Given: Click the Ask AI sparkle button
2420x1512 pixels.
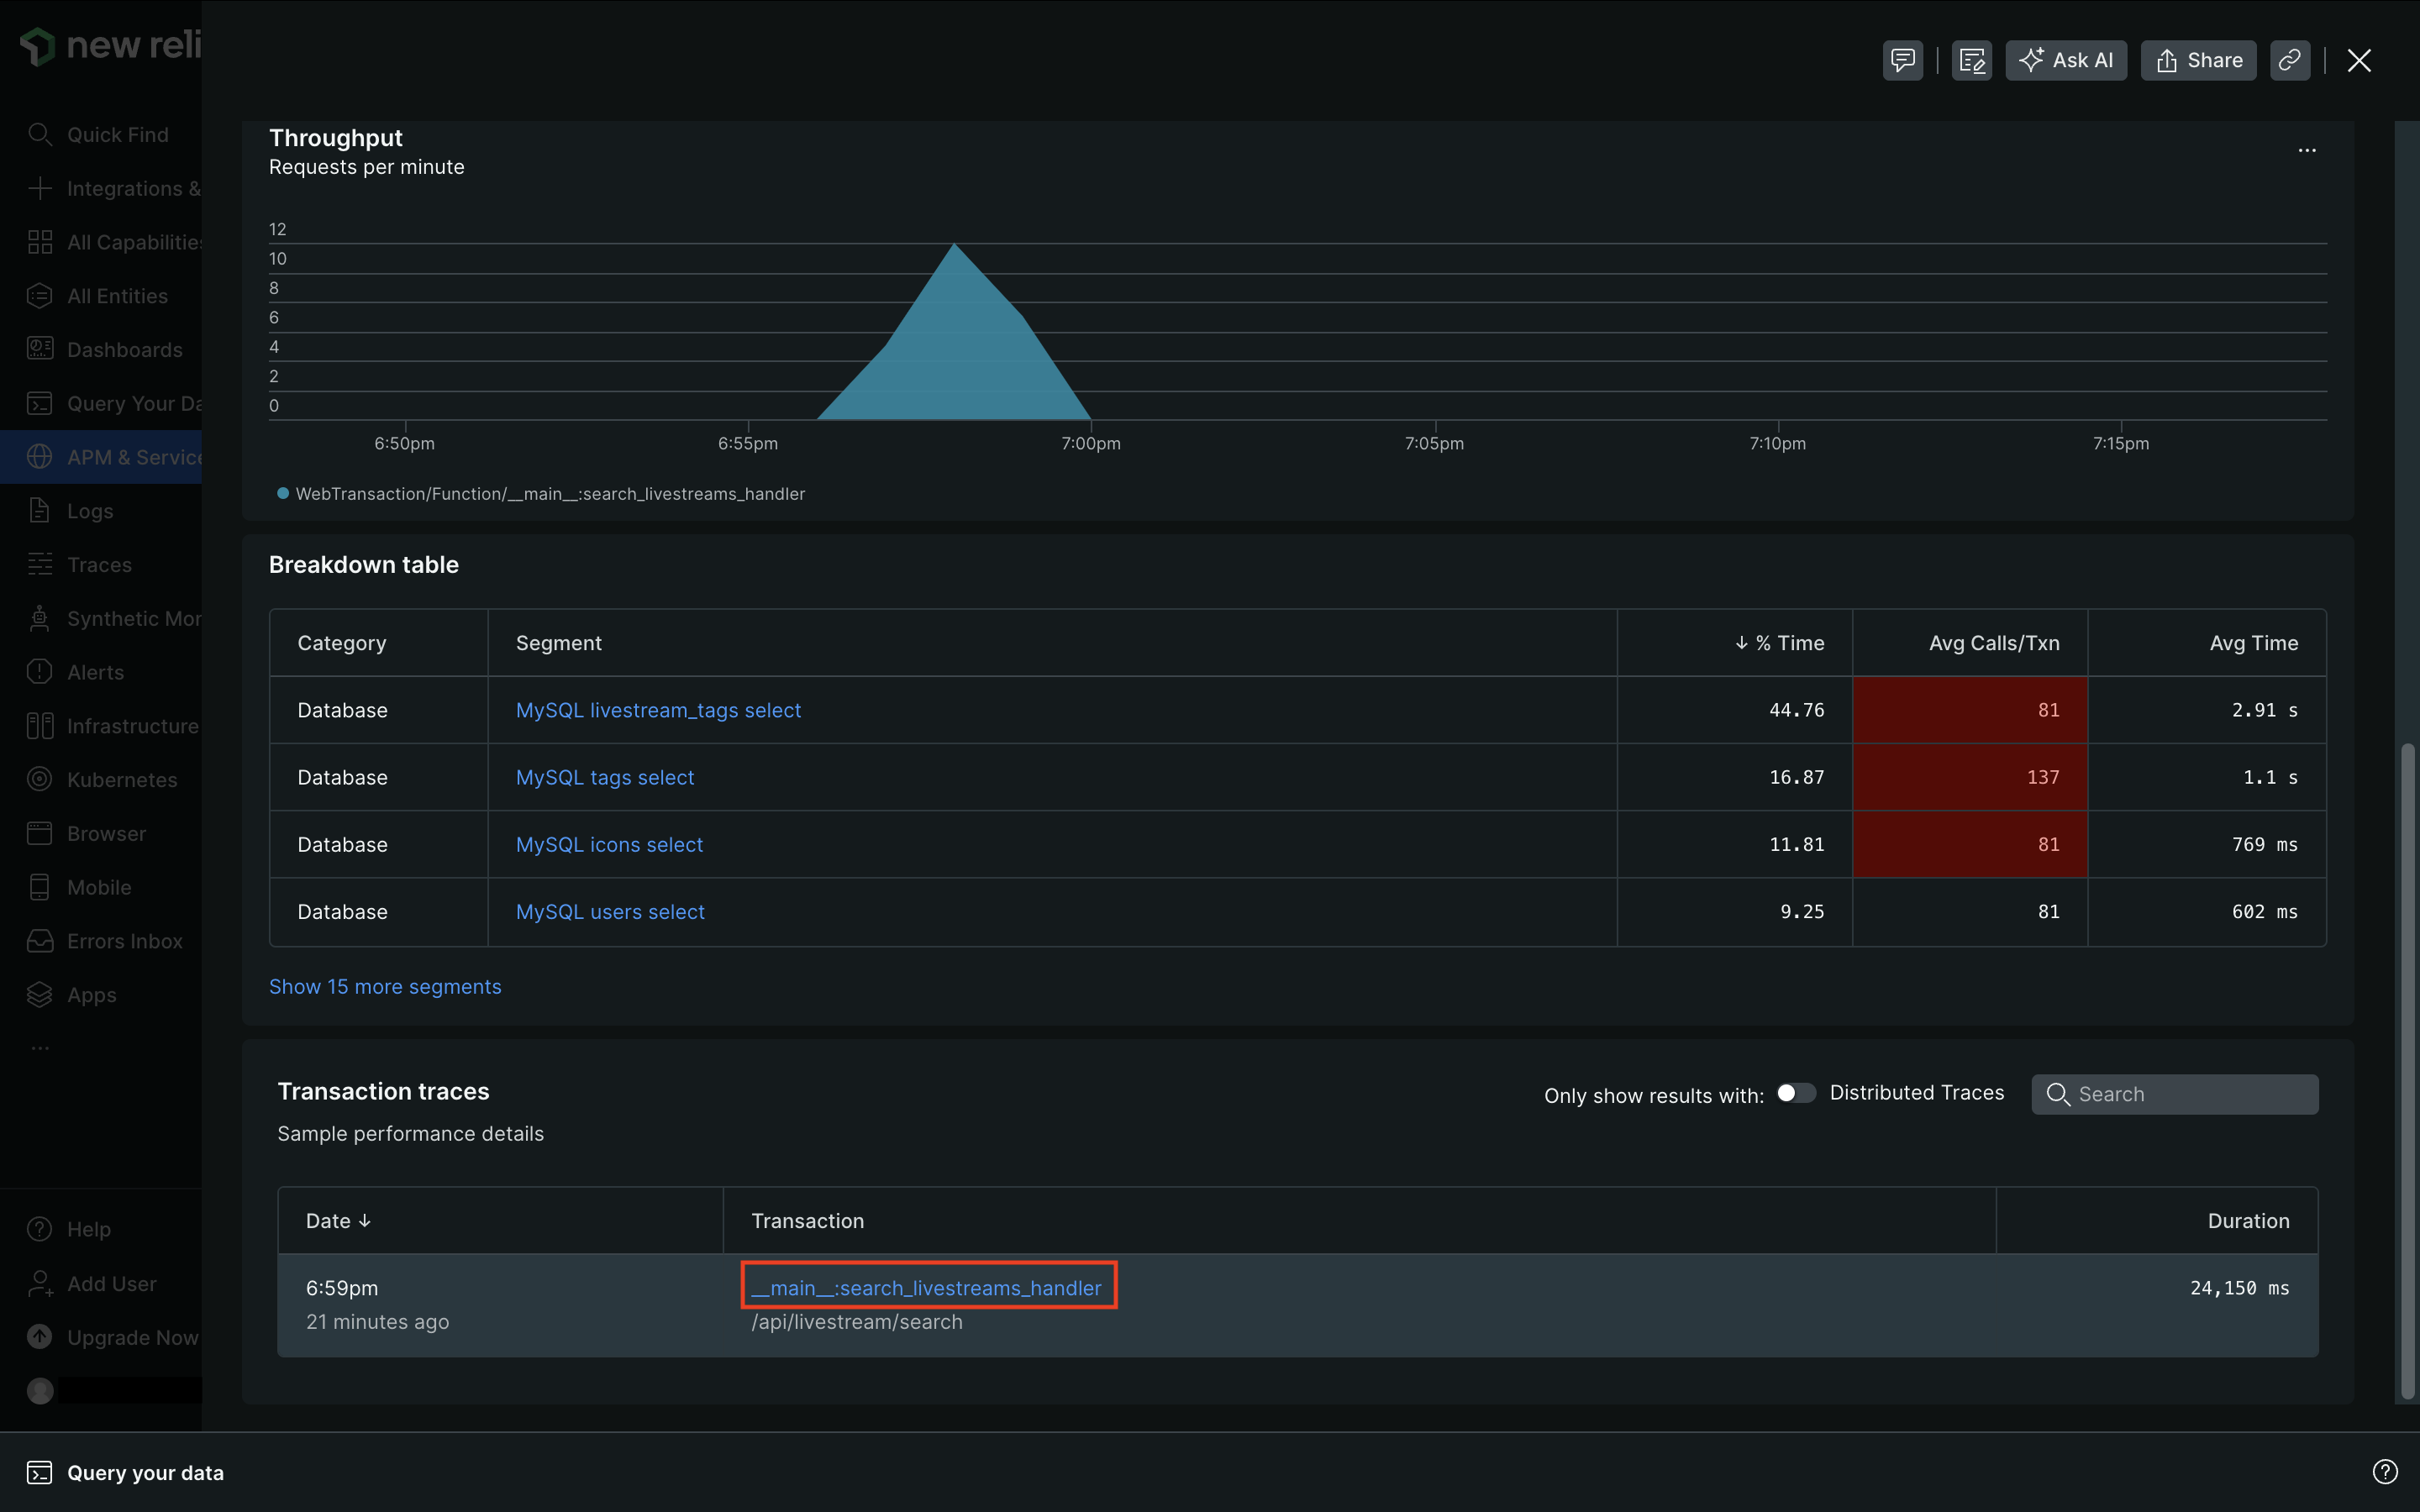Looking at the screenshot, I should pos(2065,60).
